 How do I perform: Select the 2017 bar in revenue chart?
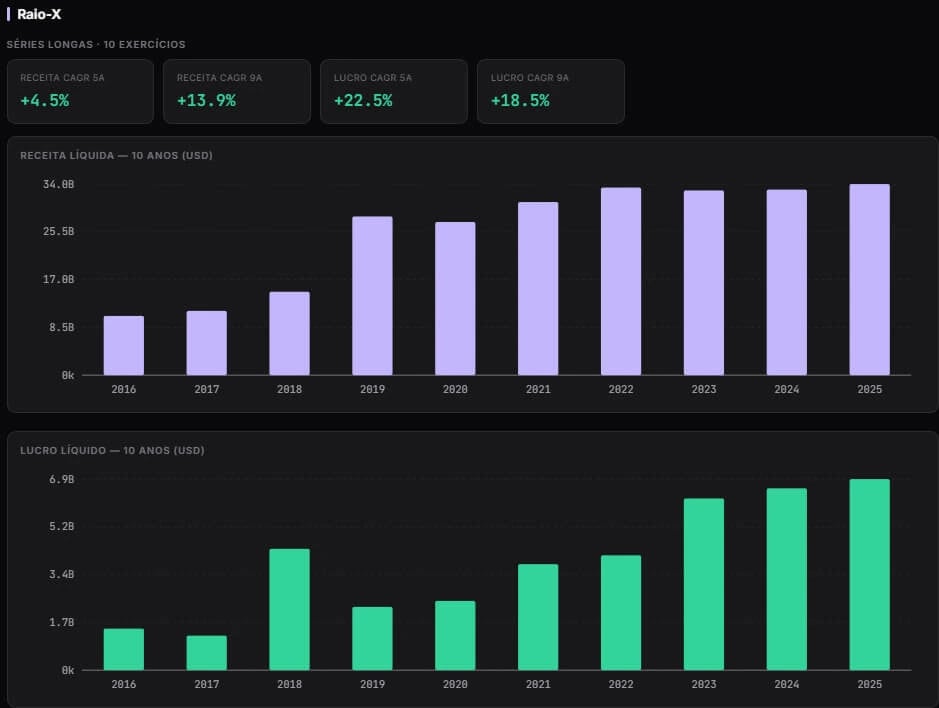coord(207,343)
